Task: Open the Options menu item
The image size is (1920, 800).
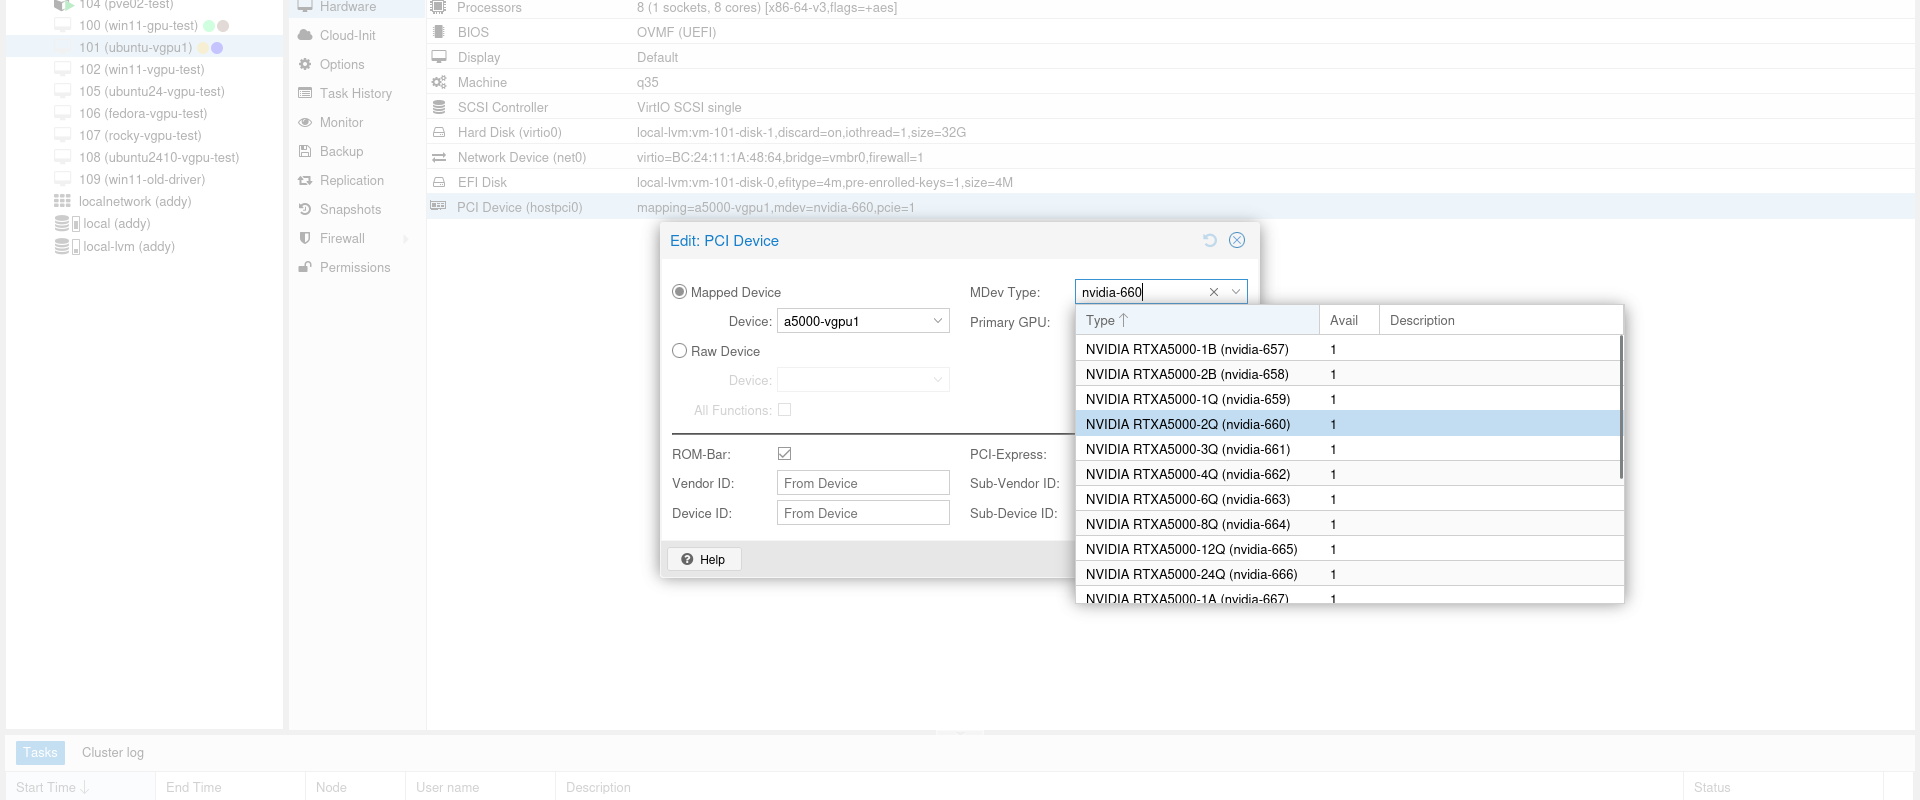Action: click(357, 64)
